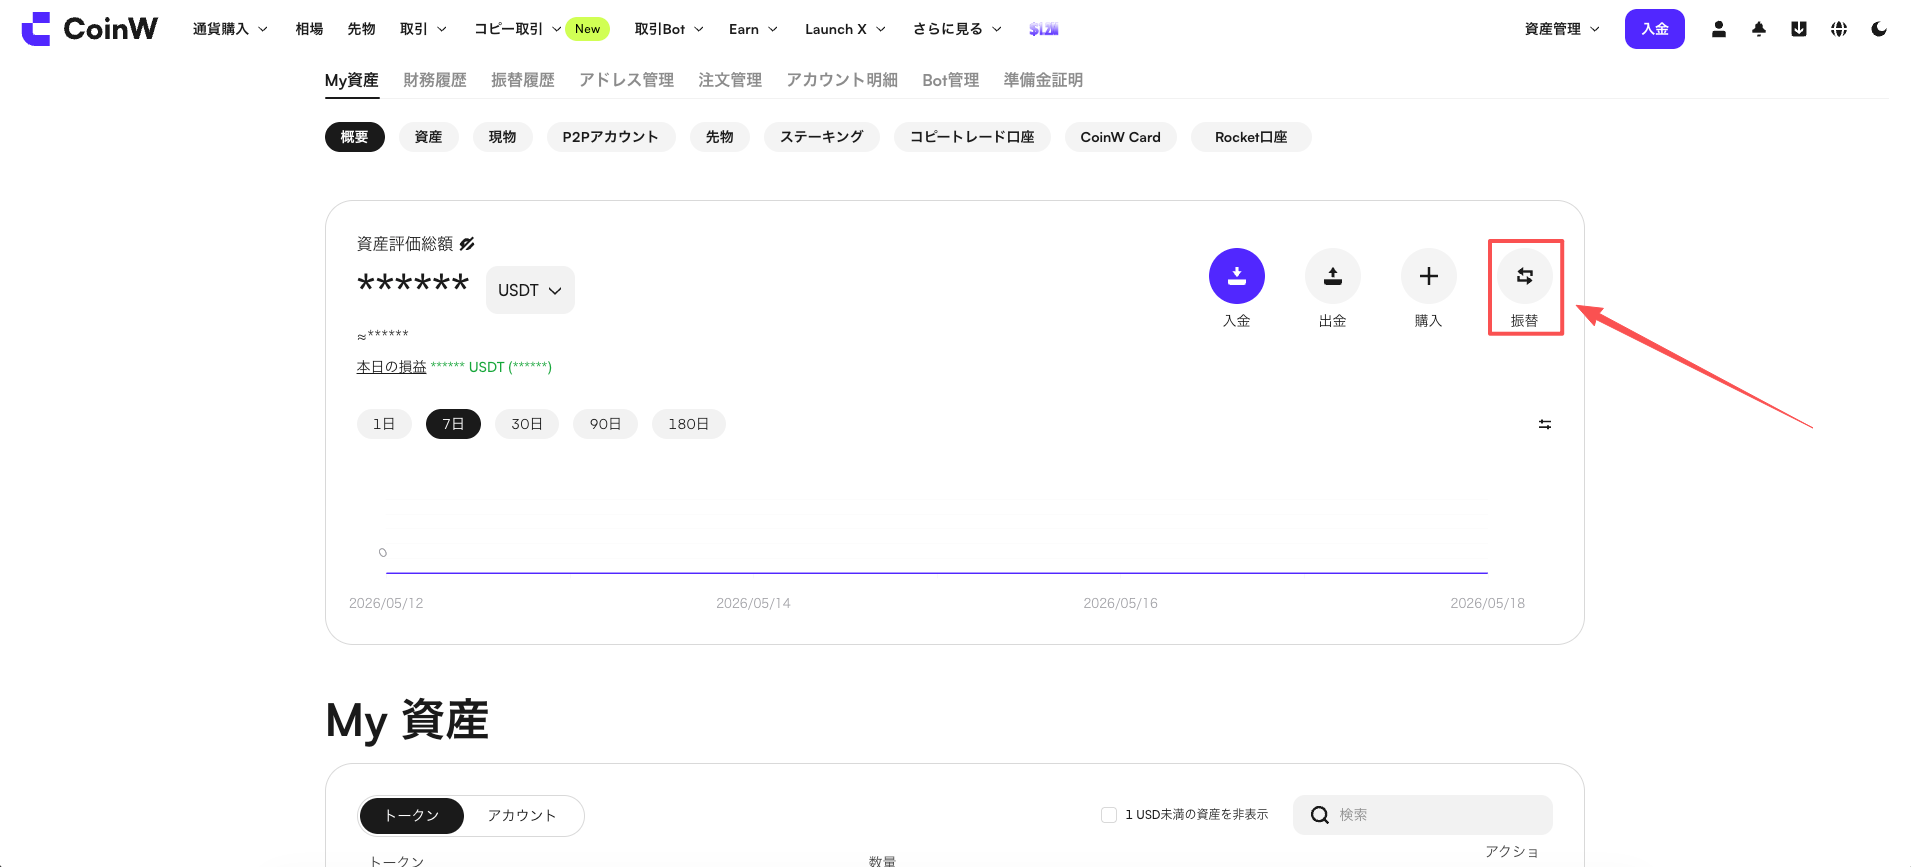The height and width of the screenshot is (867, 1911).
Task: Click the 本日の損益 link
Action: click(x=392, y=367)
